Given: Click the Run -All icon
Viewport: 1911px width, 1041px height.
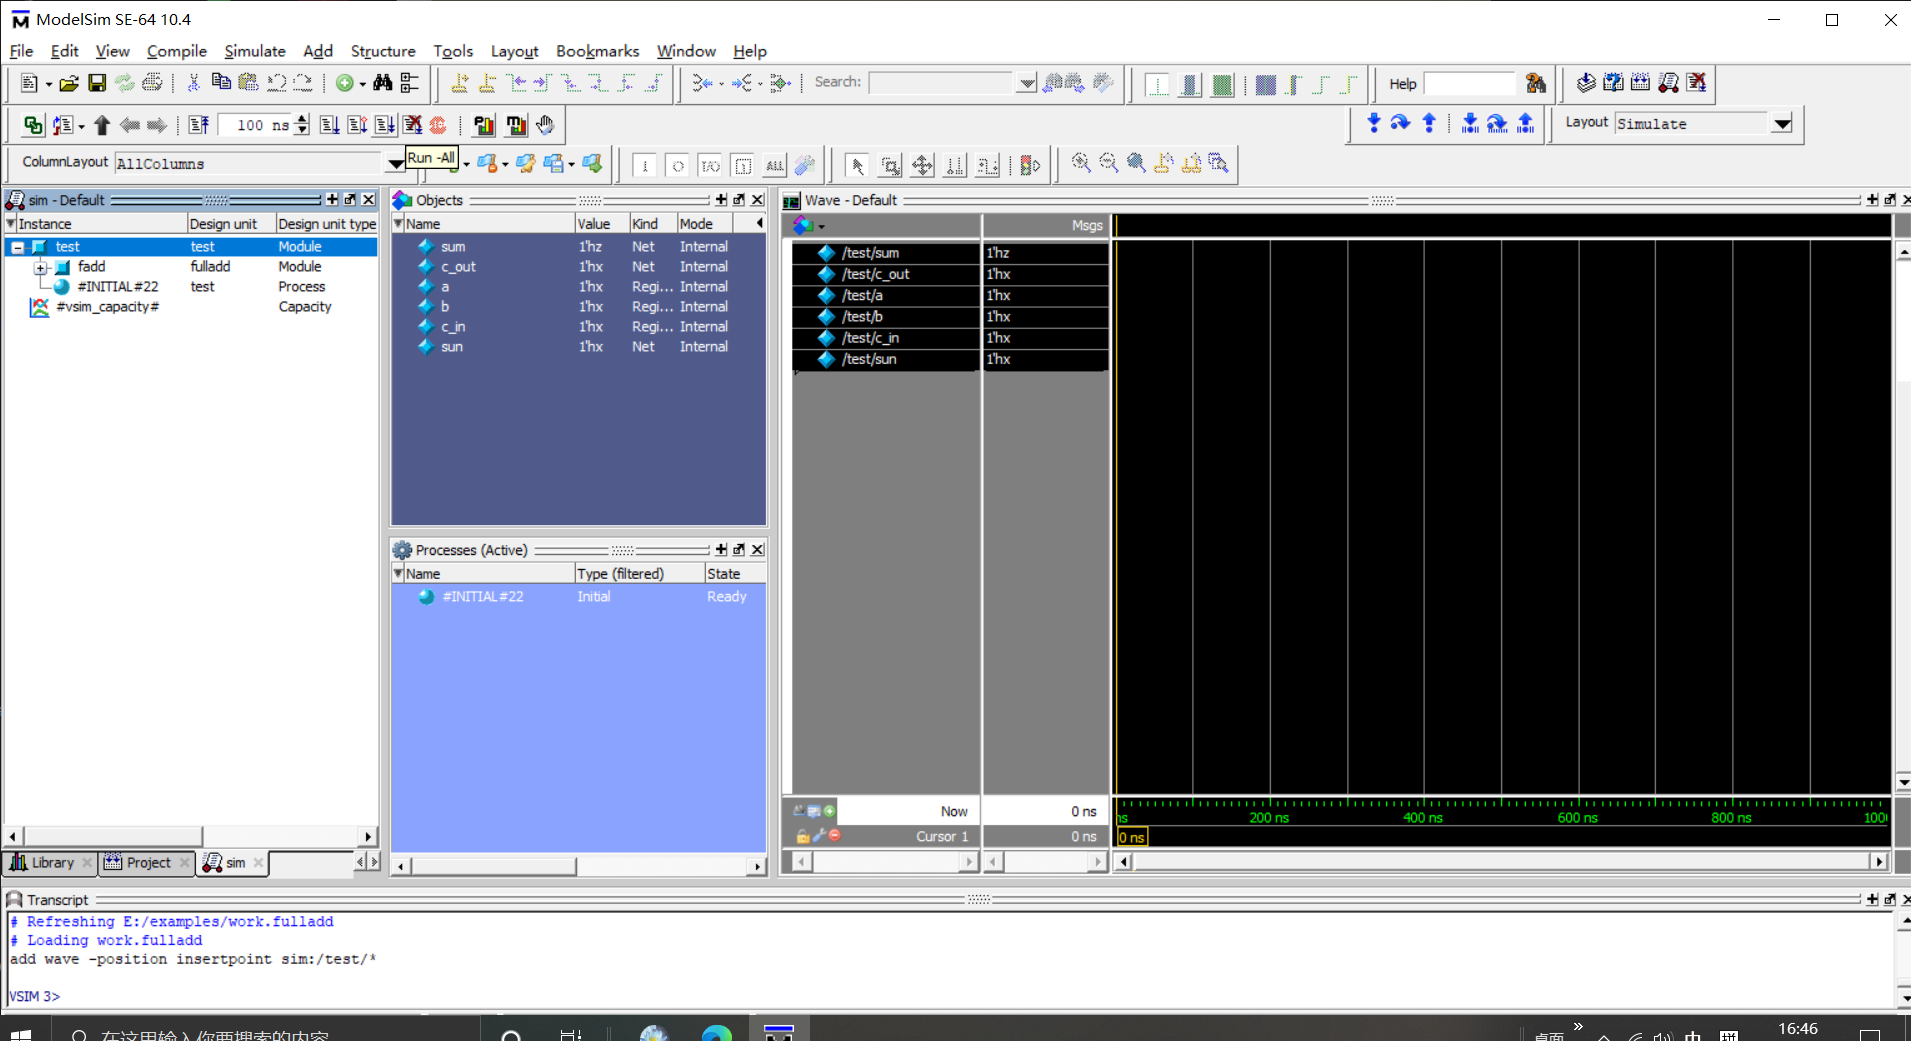Looking at the screenshot, I should pos(385,125).
